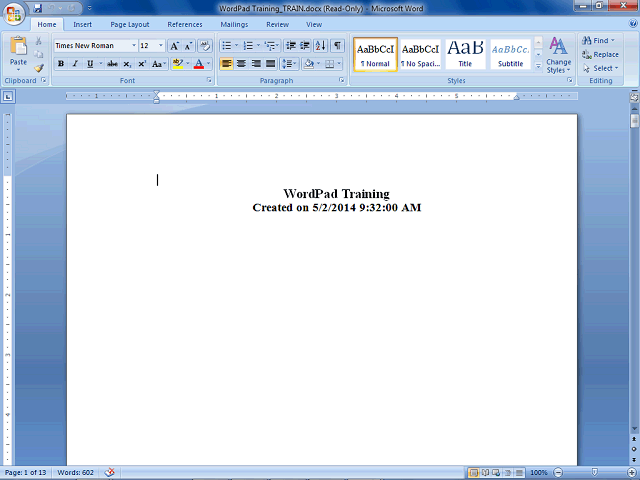Viewport: 640px width, 480px height.
Task: Paste clipboard contents
Action: 18,52
